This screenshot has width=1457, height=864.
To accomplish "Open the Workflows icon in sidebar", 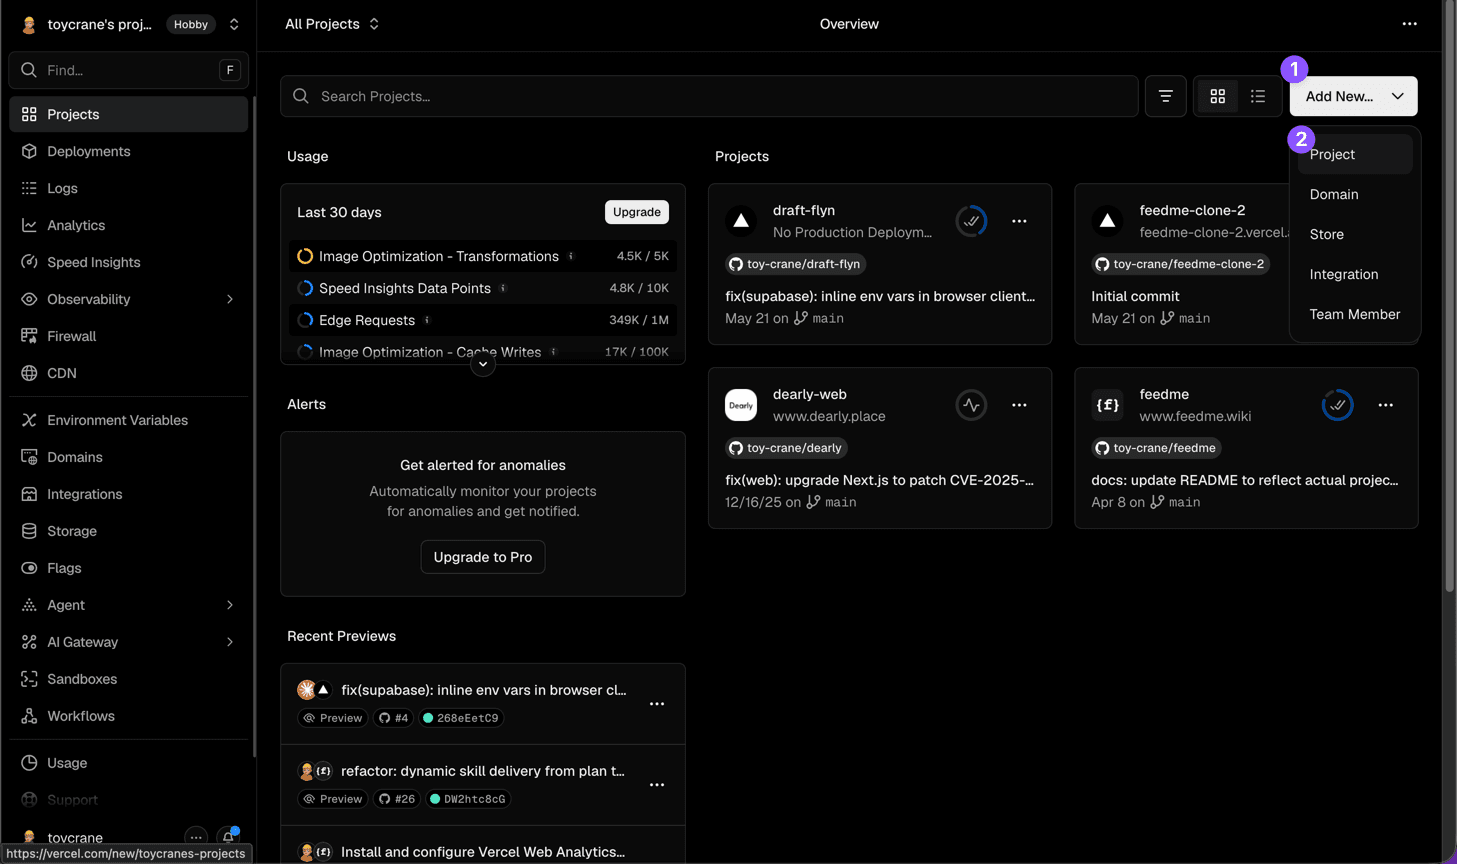I will coord(29,716).
